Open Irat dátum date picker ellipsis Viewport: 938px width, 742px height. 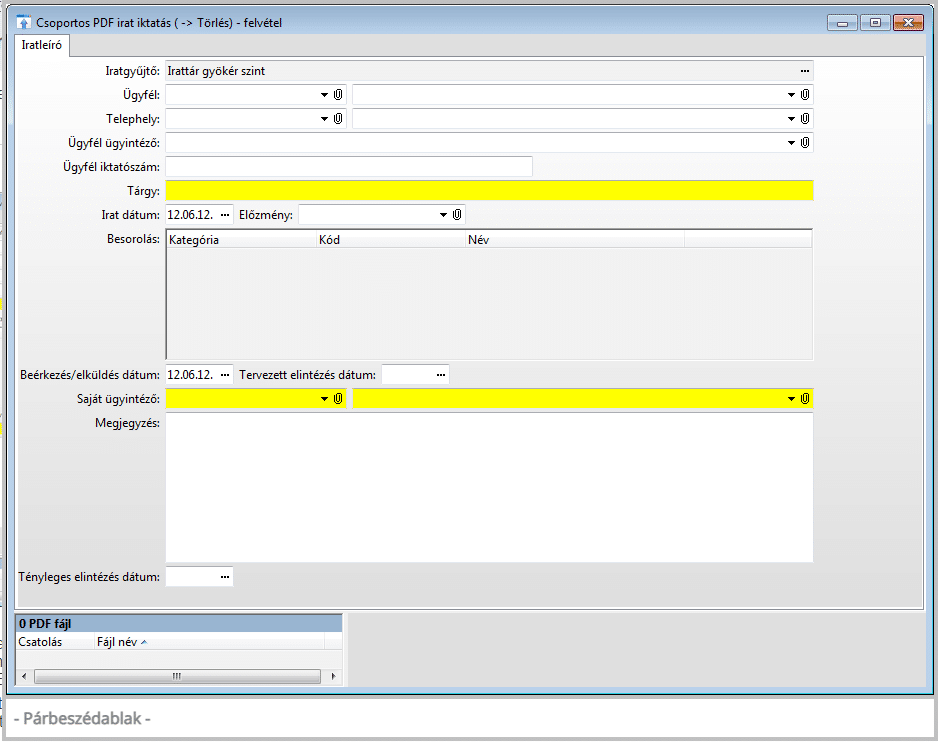point(224,215)
